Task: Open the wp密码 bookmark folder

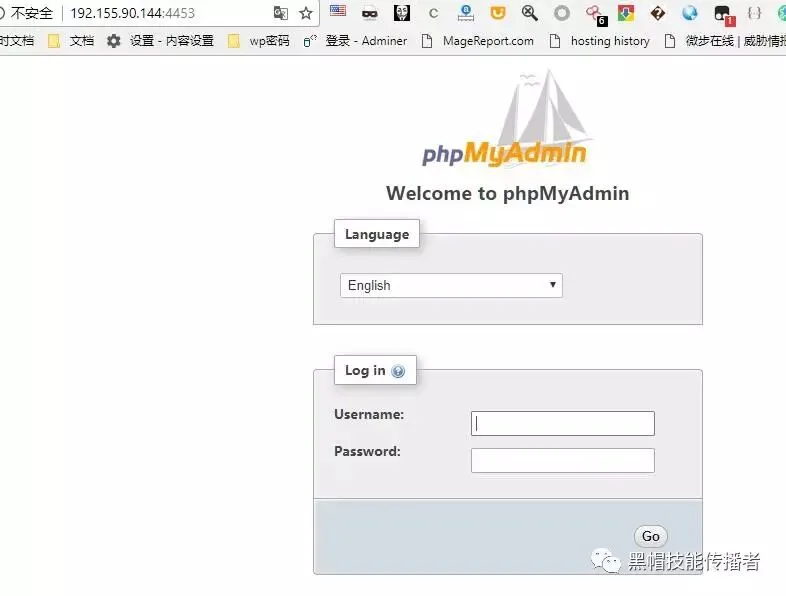Action: [259, 41]
